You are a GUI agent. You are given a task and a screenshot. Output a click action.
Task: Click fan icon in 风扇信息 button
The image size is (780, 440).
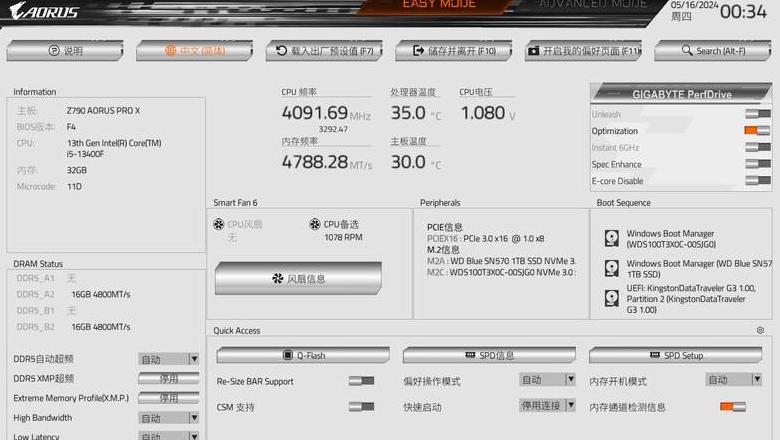click(278, 278)
